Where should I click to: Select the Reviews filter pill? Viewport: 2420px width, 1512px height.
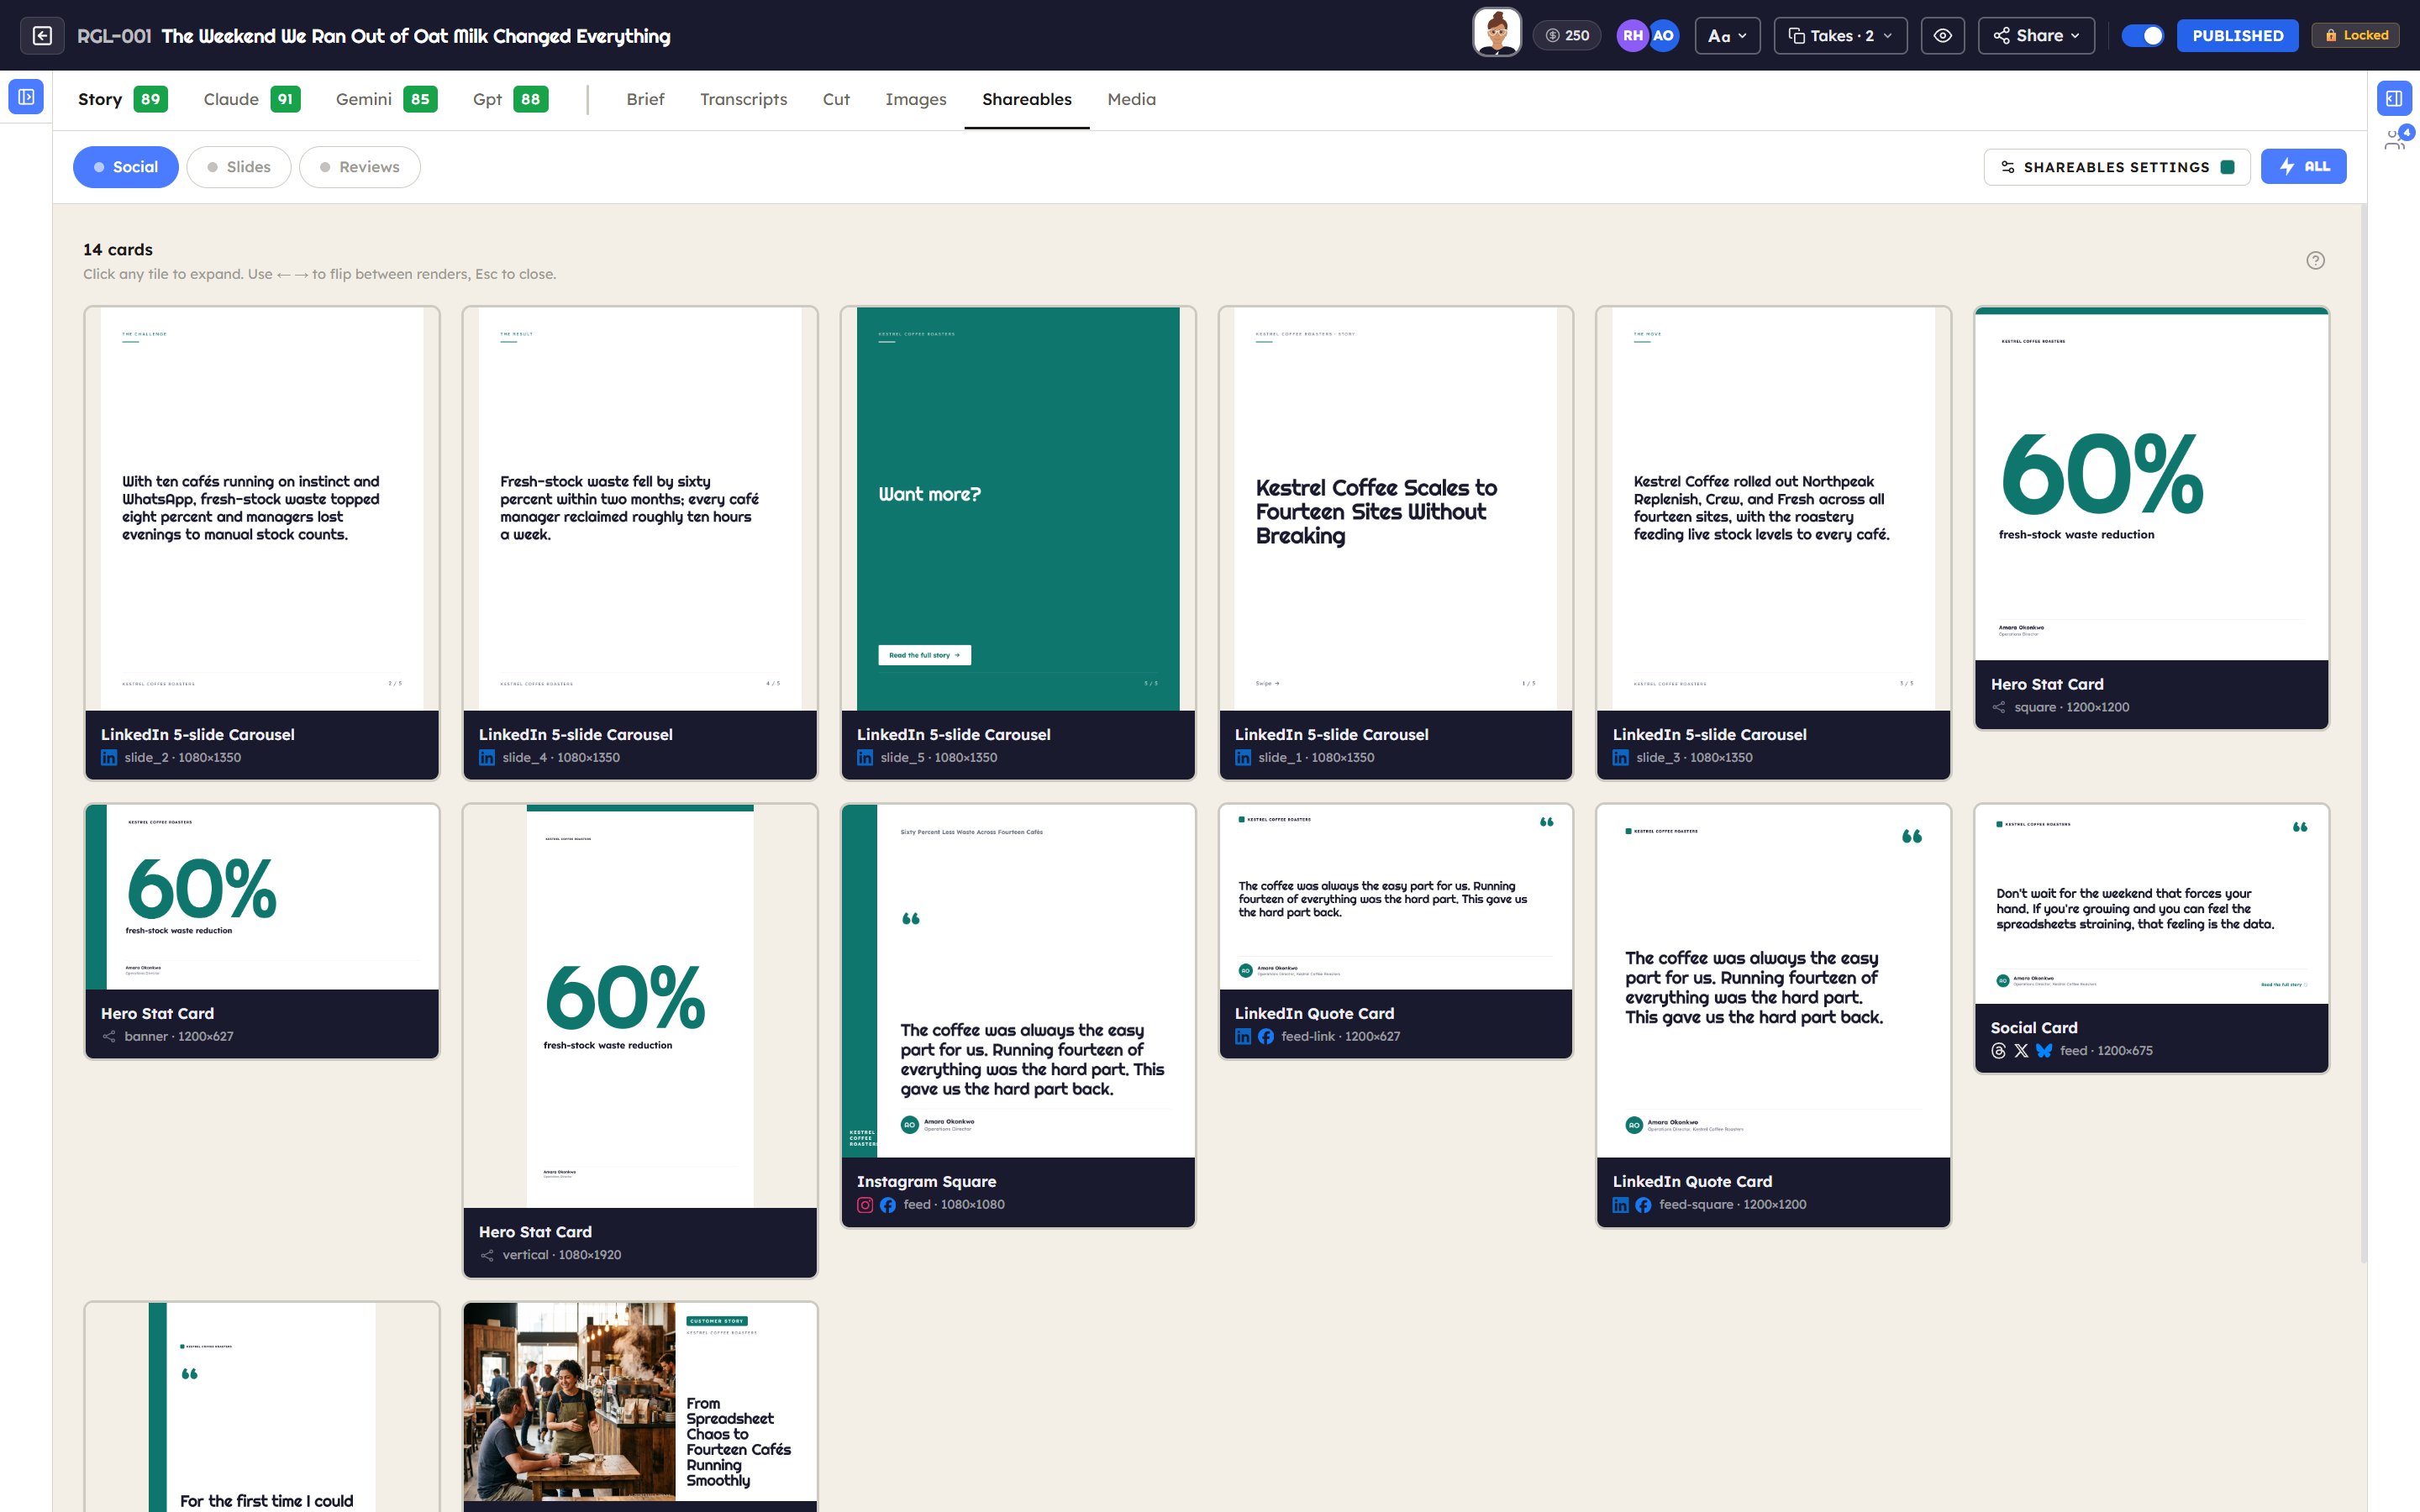(x=359, y=167)
